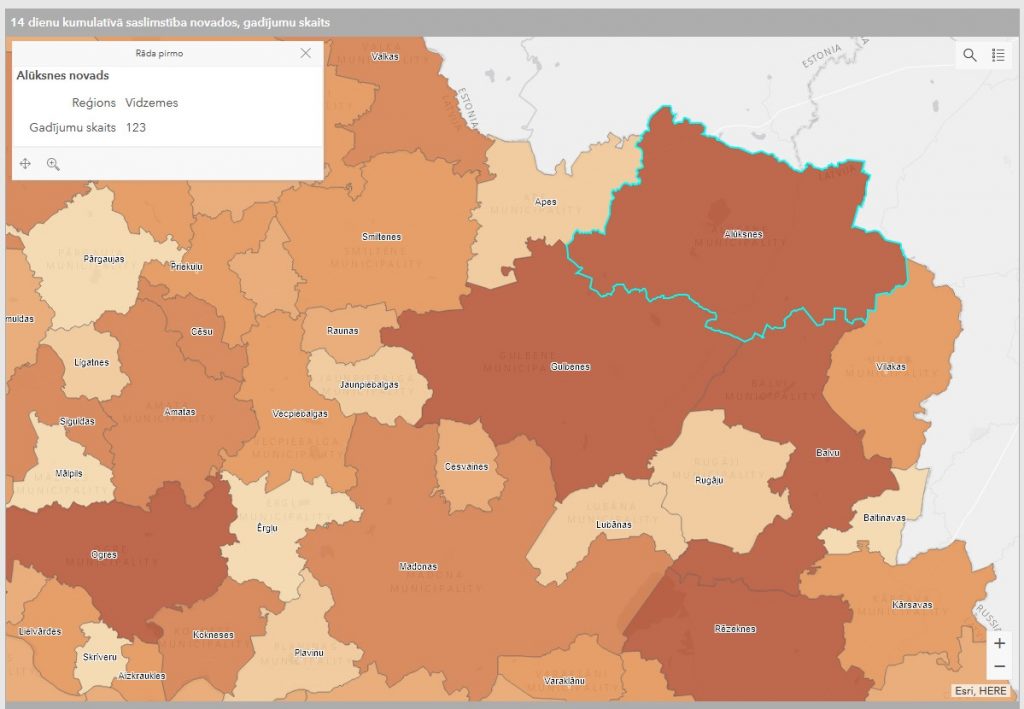Select the Gulbenes municipality on the map

[x=570, y=367]
